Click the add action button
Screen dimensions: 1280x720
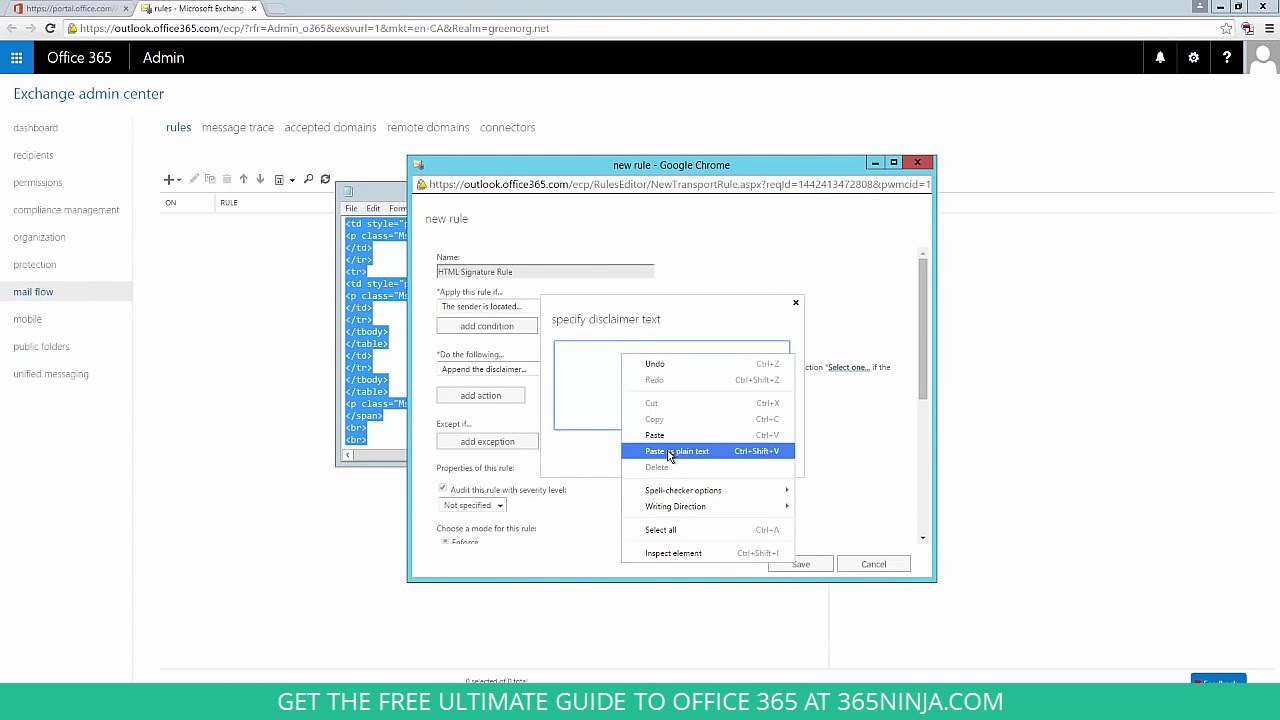point(481,396)
